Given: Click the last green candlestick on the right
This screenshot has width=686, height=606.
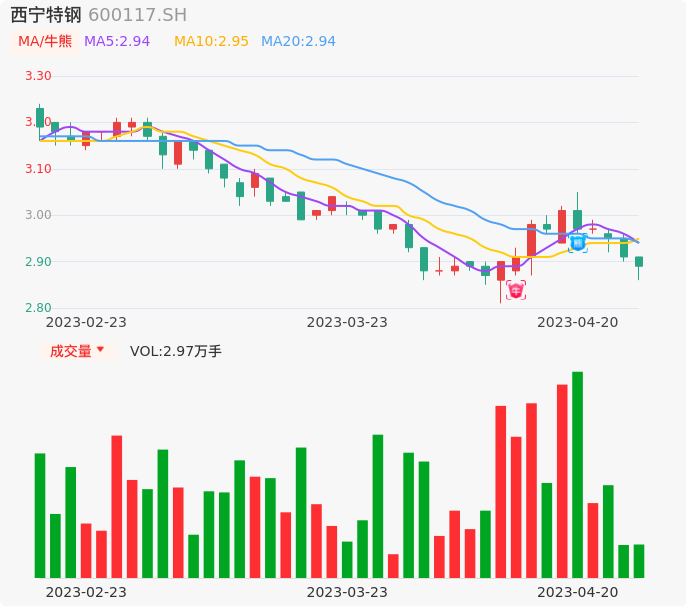Looking at the screenshot, I should coord(639,262).
